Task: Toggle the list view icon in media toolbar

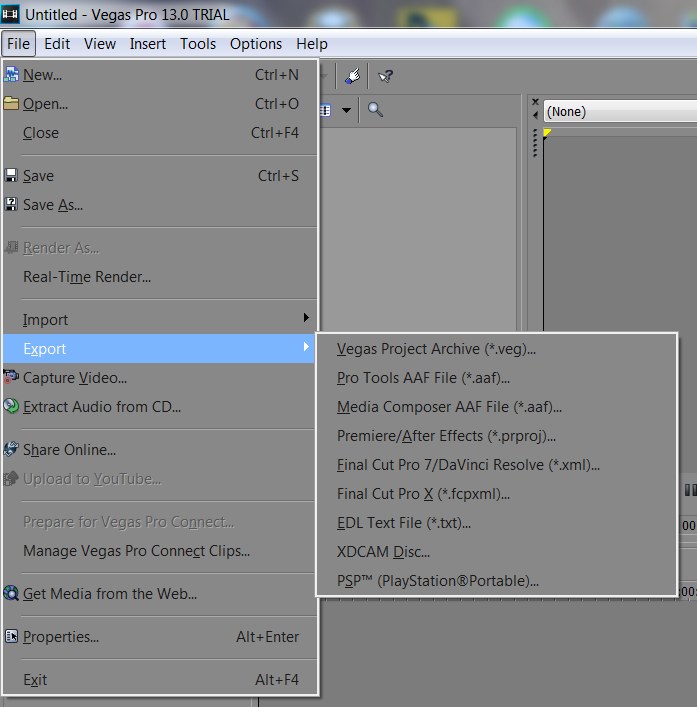Action: coord(326,110)
